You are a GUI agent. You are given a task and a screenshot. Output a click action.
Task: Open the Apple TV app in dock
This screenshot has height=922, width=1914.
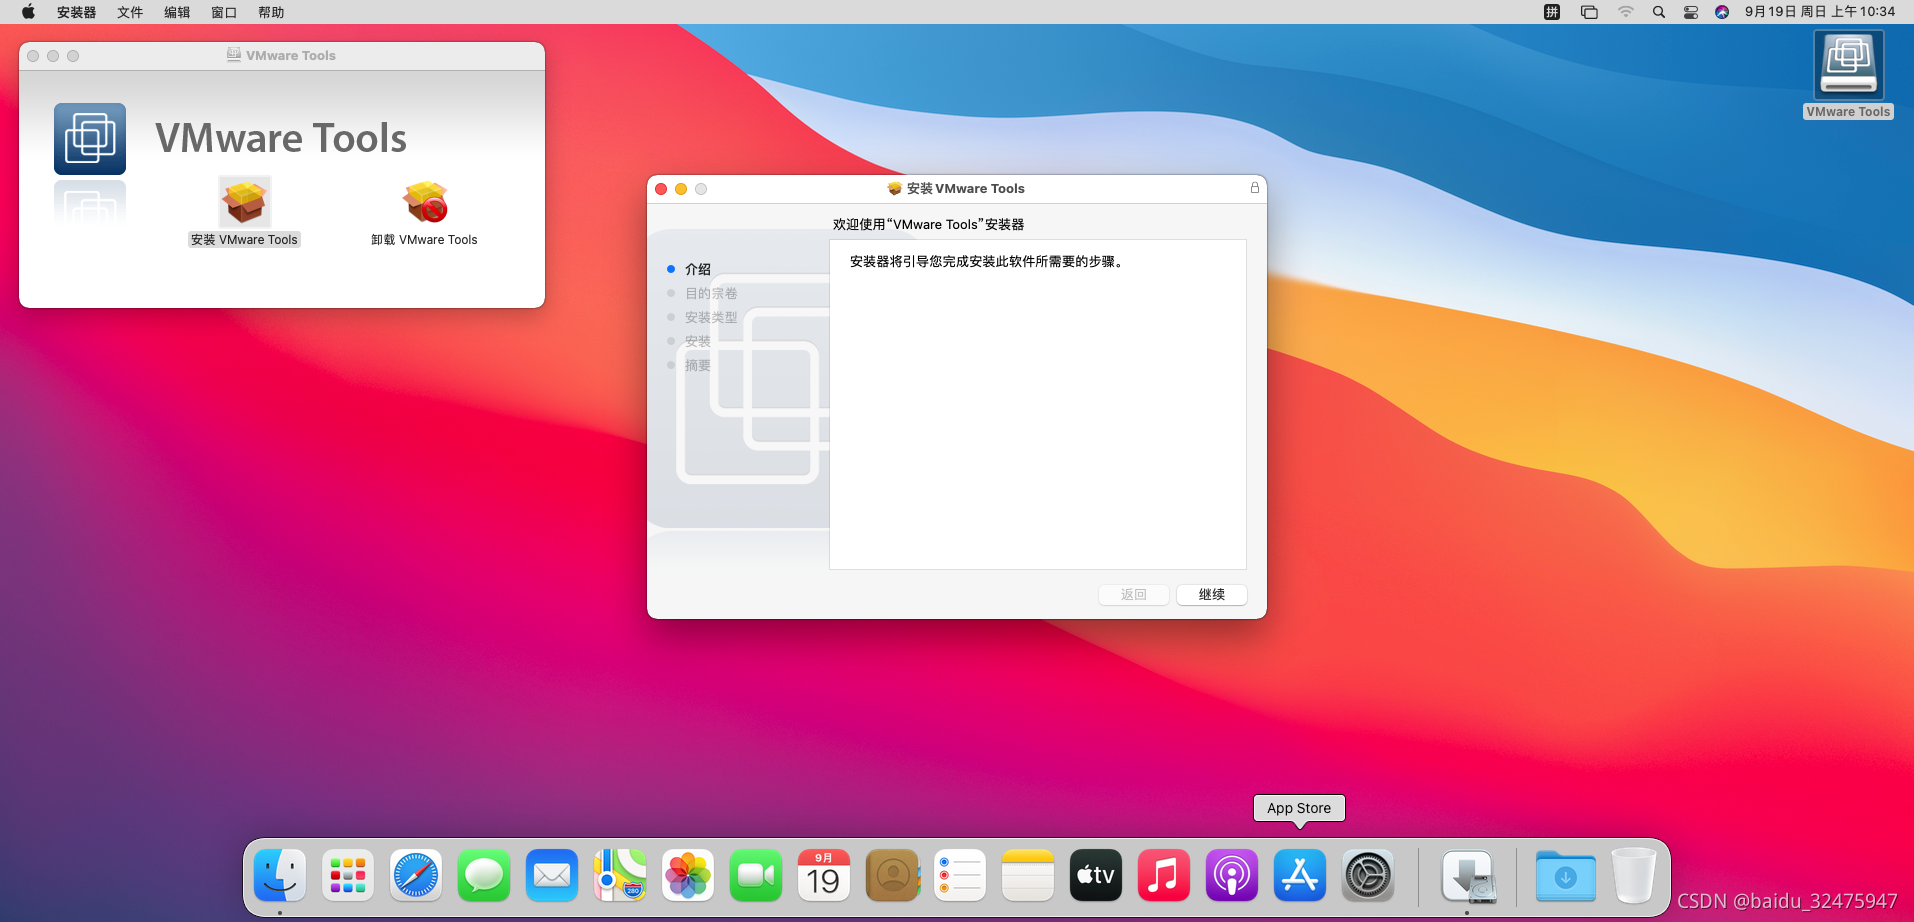point(1095,876)
